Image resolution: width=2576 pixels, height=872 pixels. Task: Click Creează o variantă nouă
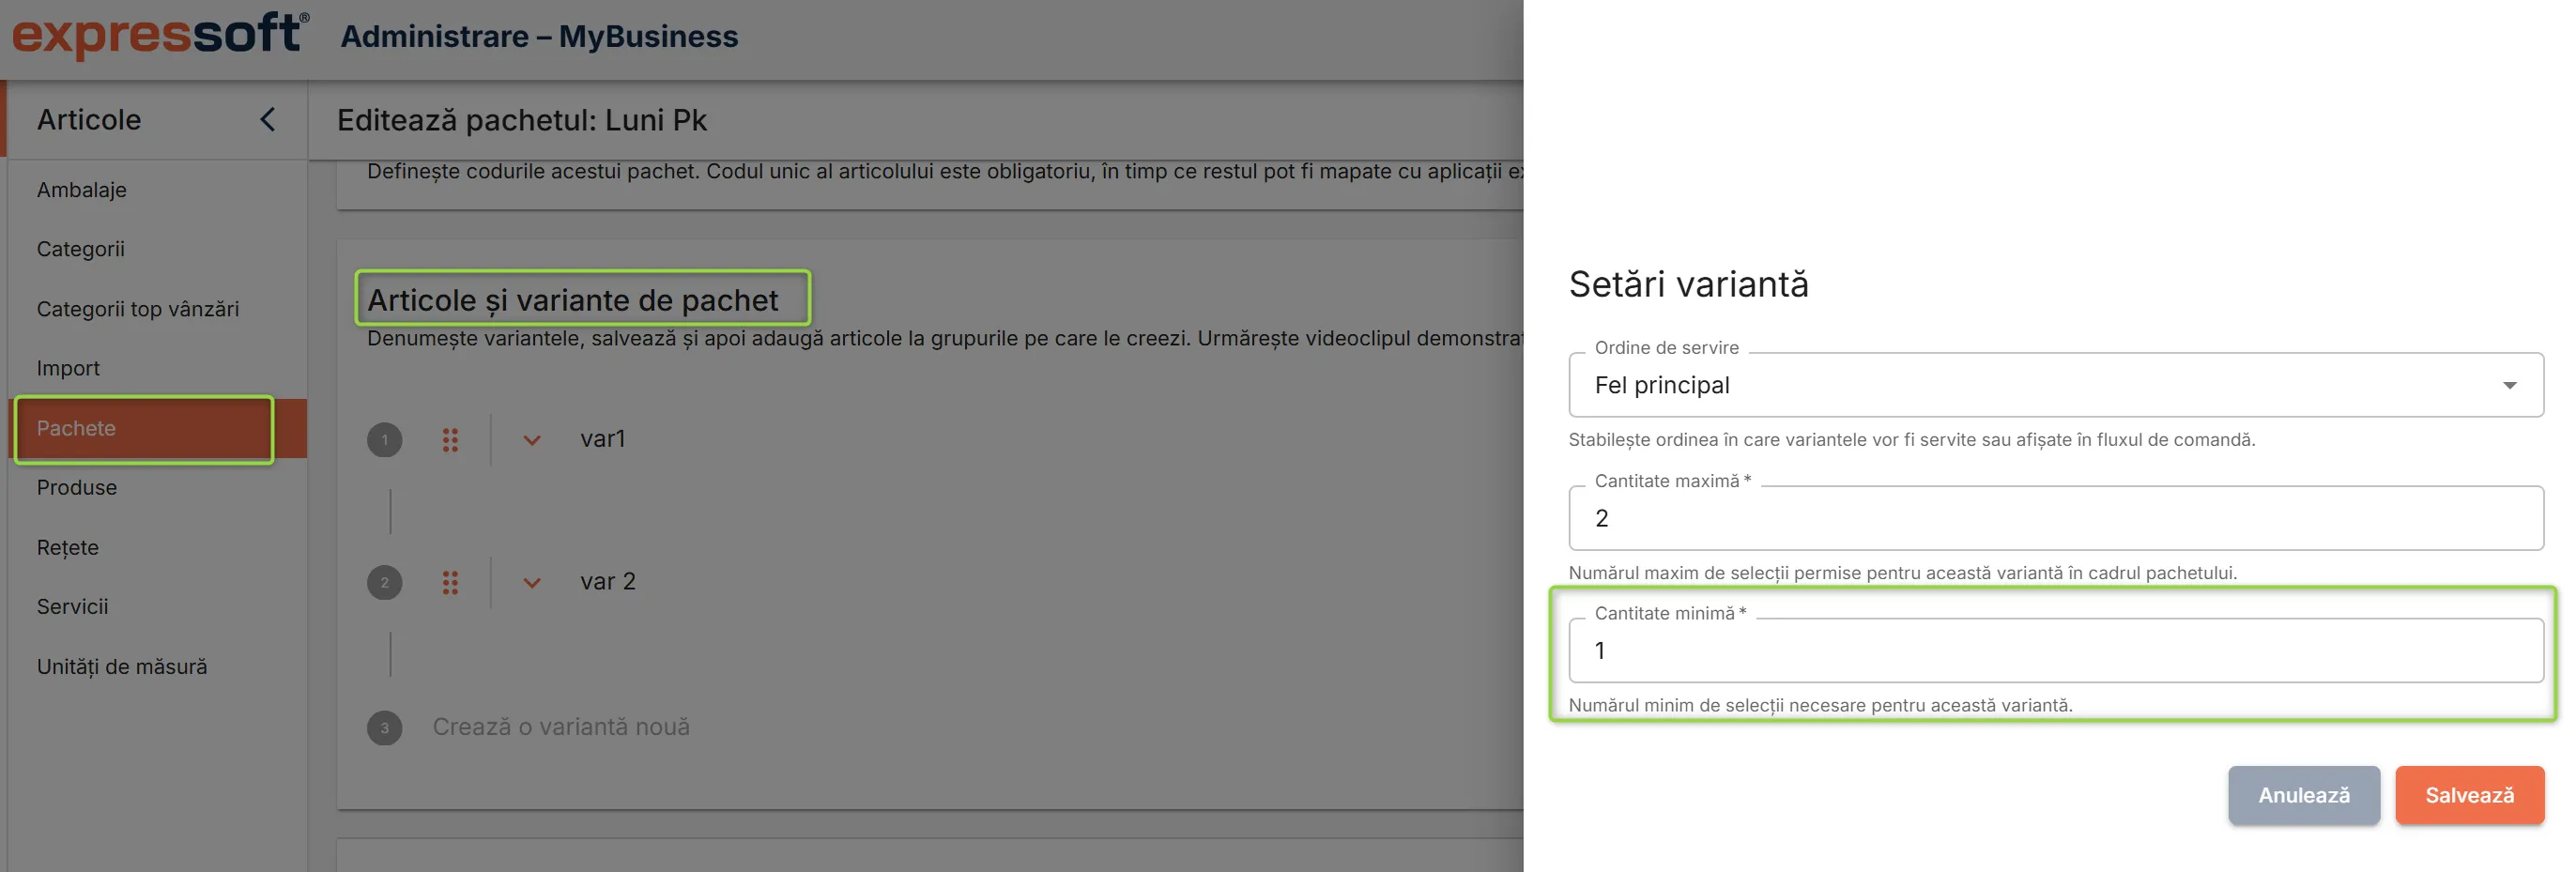(x=561, y=727)
